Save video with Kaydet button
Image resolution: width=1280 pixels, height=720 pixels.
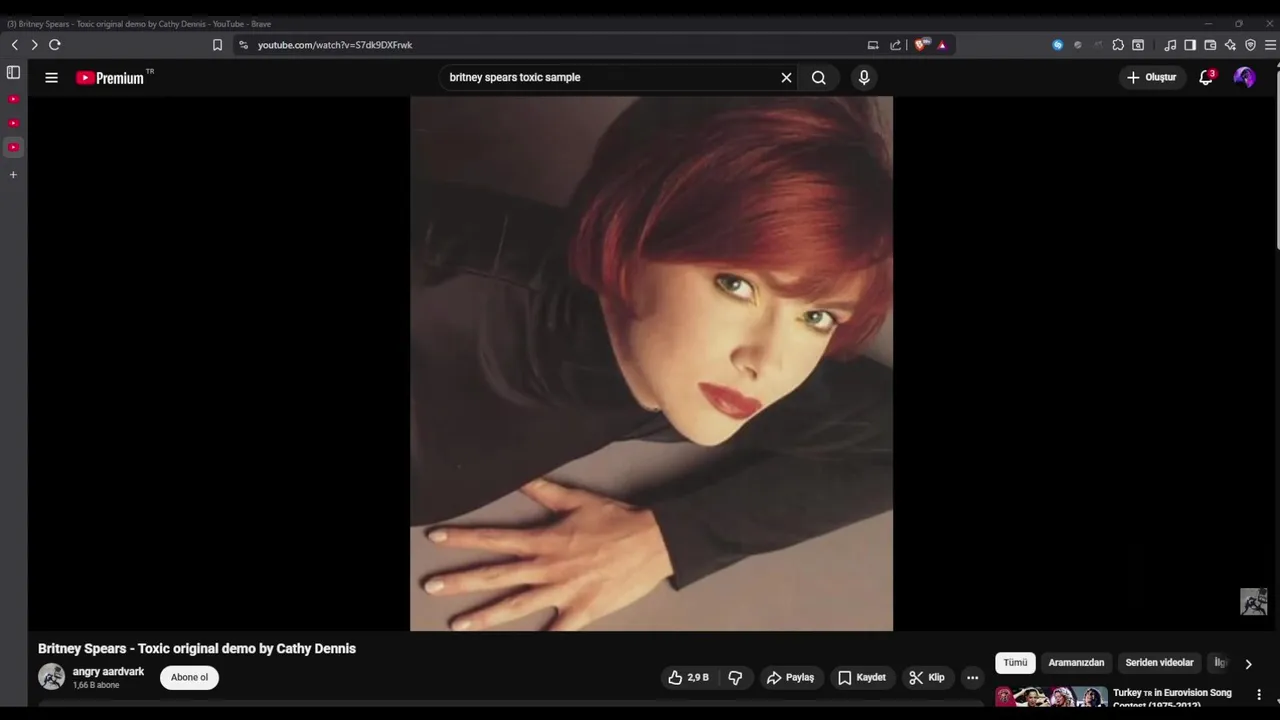pyautogui.click(x=861, y=677)
